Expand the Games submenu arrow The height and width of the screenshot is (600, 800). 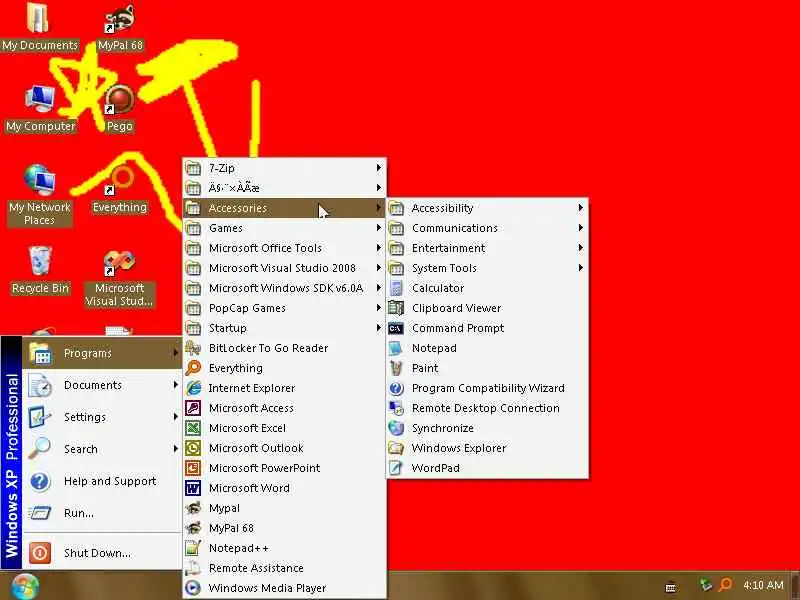379,228
